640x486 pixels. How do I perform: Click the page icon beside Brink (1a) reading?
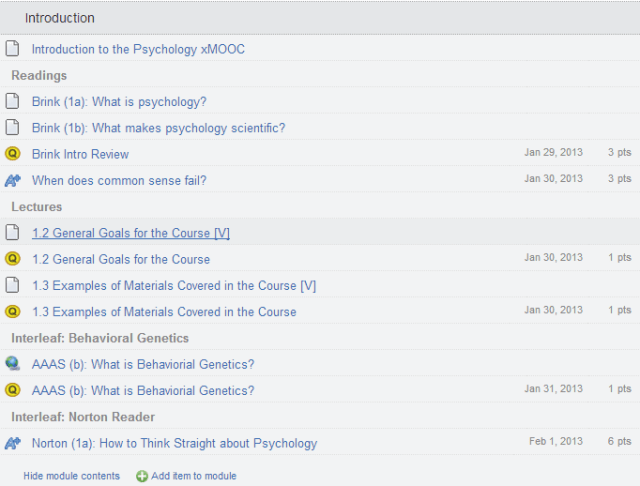12,101
